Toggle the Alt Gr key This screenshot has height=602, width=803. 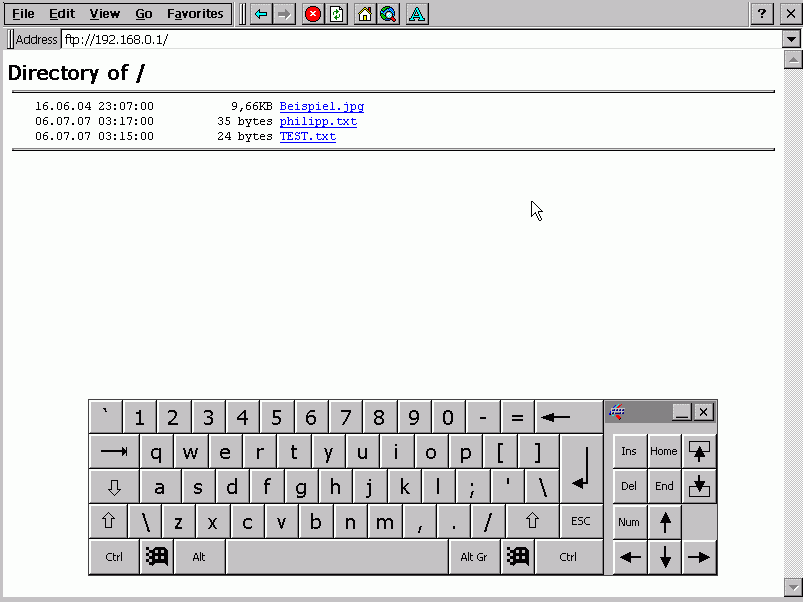(474, 556)
